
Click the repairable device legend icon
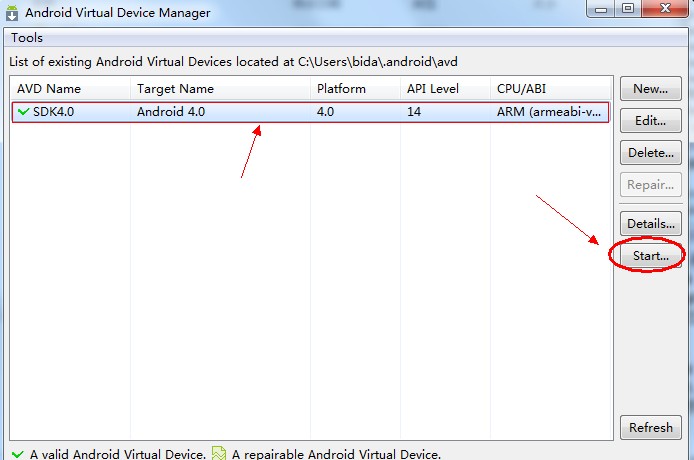[x=219, y=453]
